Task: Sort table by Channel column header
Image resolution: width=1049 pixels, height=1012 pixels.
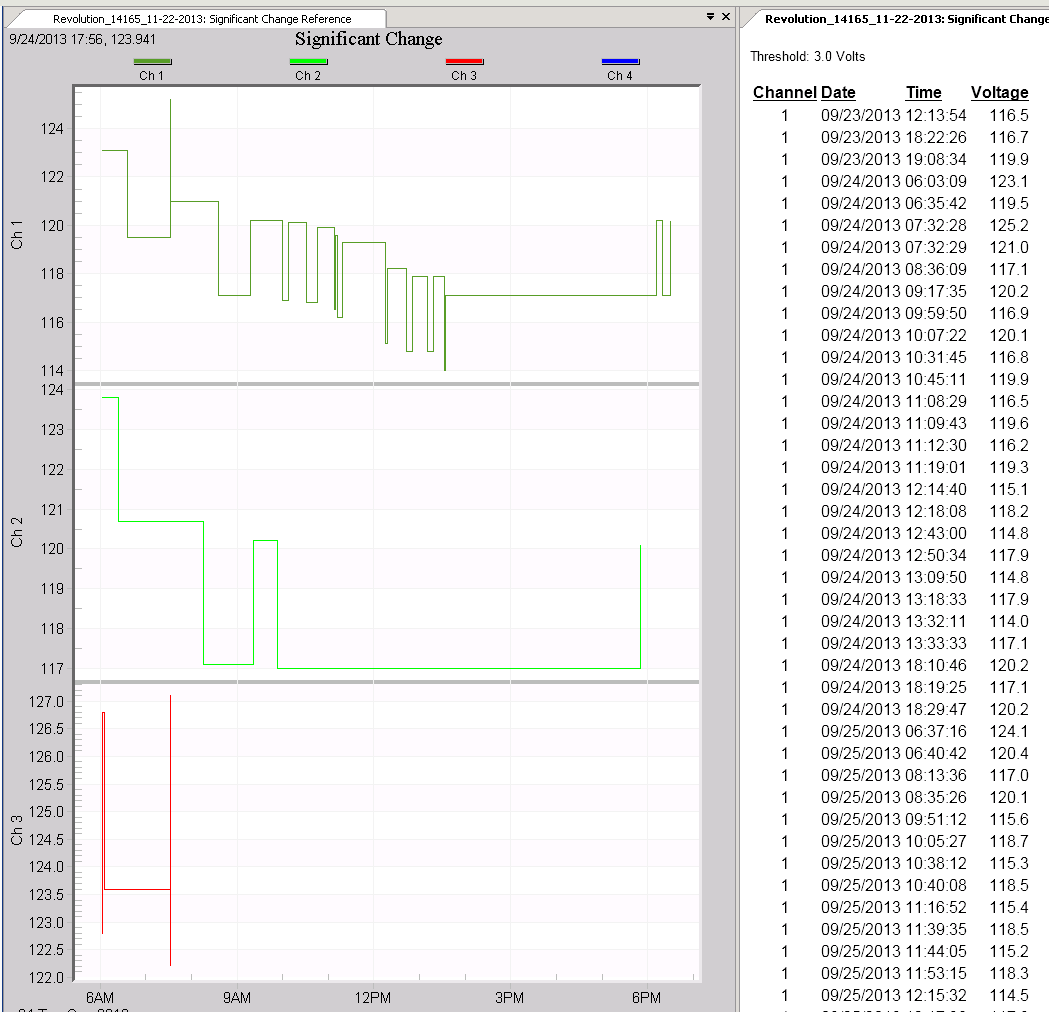Action: [784, 93]
